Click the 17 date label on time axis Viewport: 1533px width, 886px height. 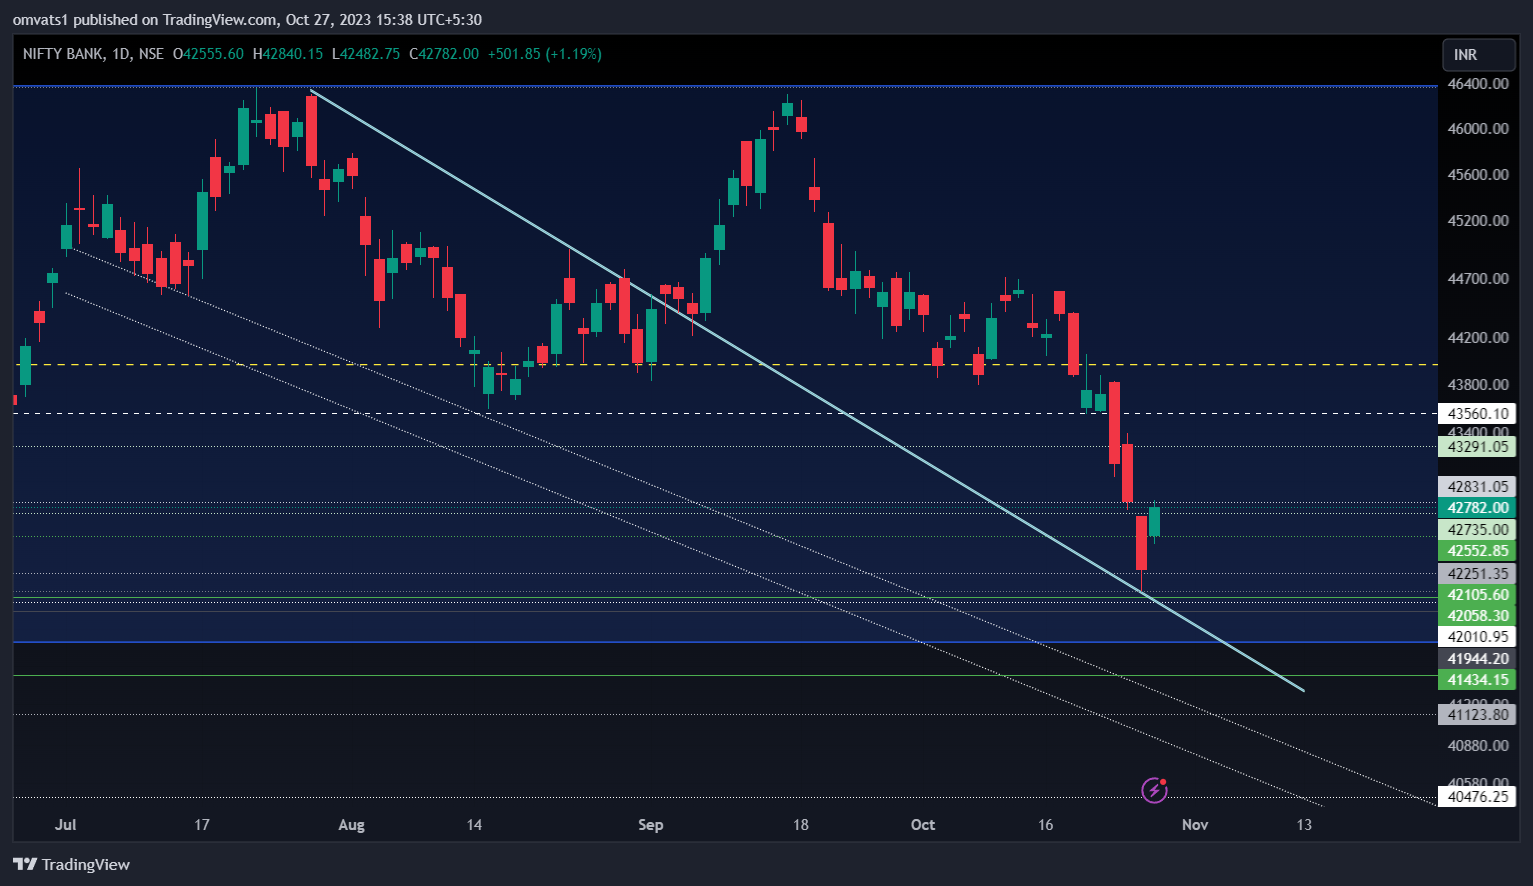coord(202,825)
